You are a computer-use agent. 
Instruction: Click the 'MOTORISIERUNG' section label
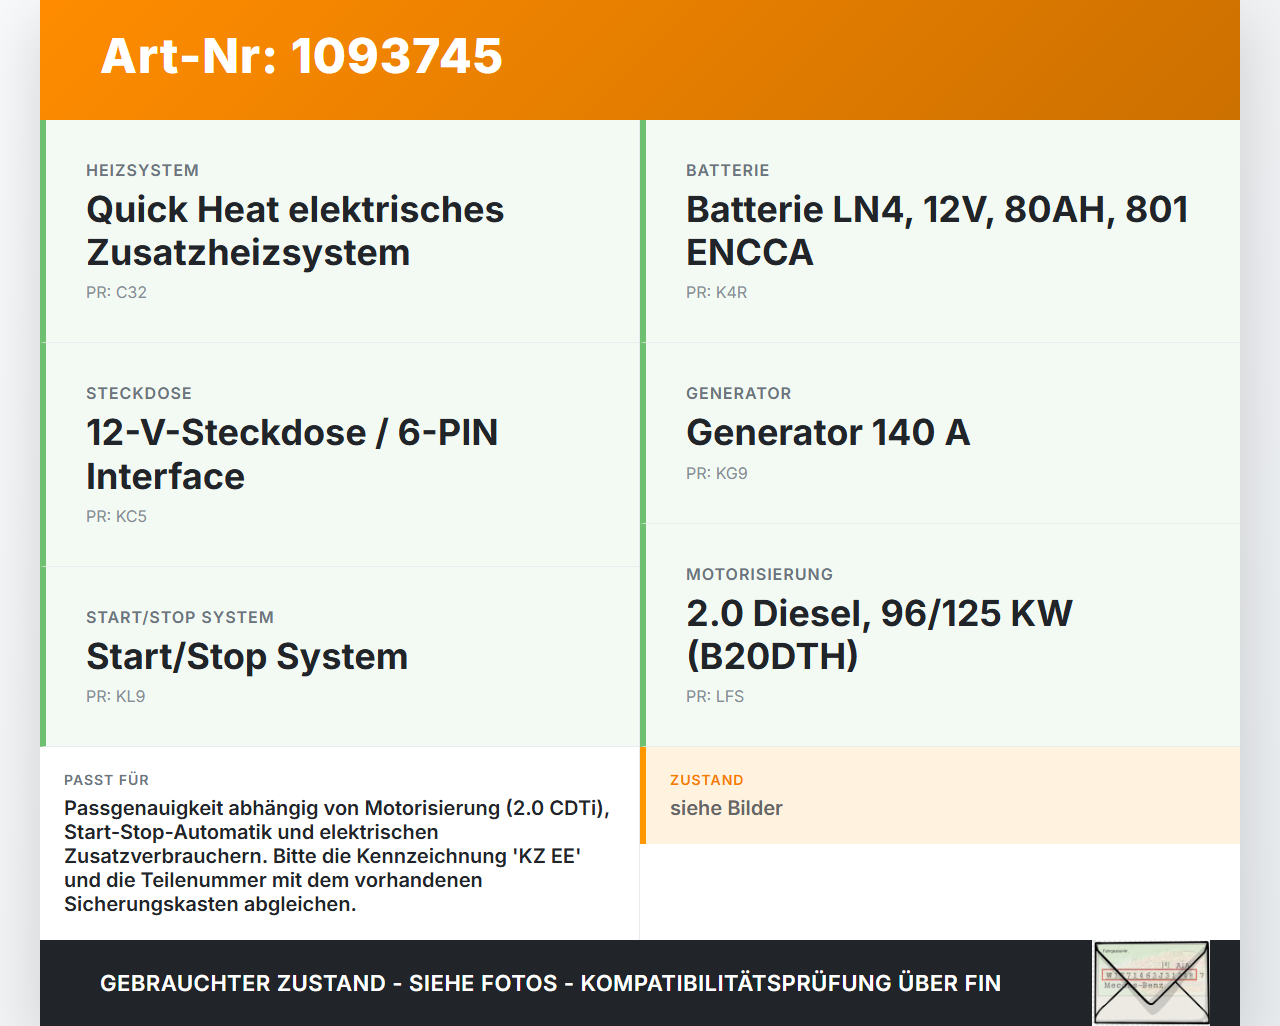coord(760,574)
